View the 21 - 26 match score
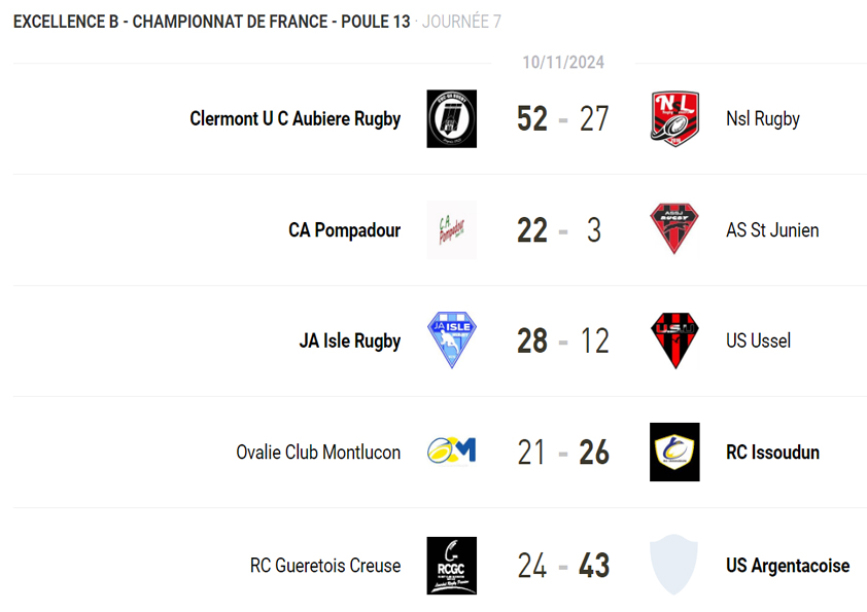867x612 pixels. [x=562, y=452]
